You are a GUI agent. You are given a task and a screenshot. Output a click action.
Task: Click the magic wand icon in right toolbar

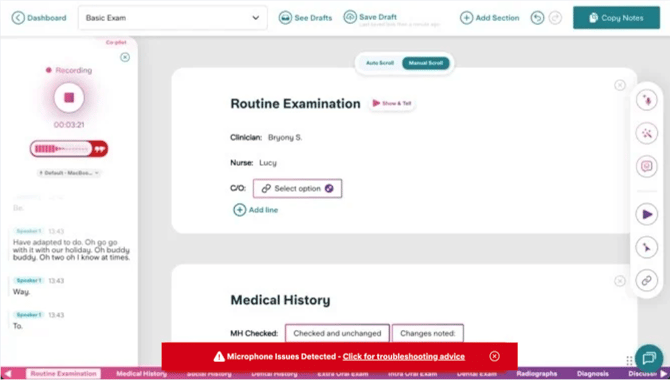pos(646,133)
